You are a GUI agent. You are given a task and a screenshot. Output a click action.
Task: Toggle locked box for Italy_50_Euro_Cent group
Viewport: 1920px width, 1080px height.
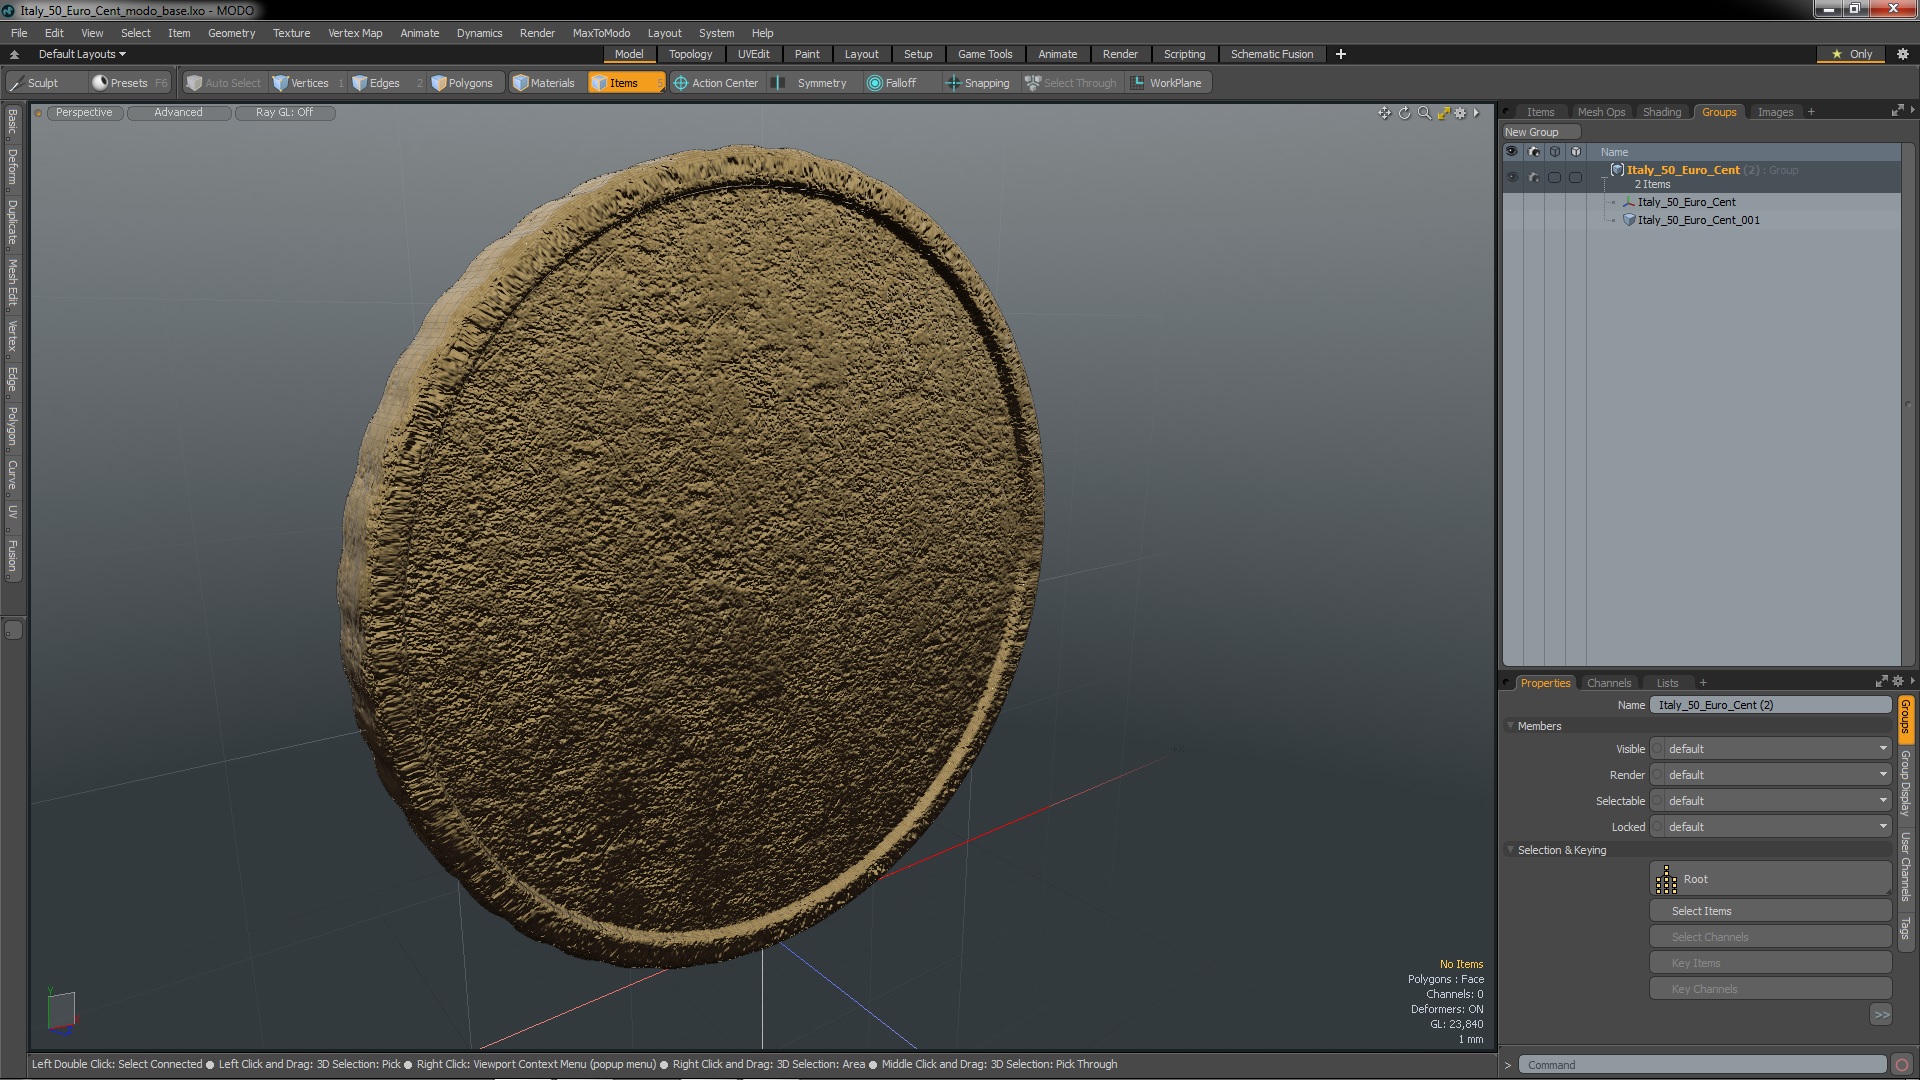[1576, 177]
